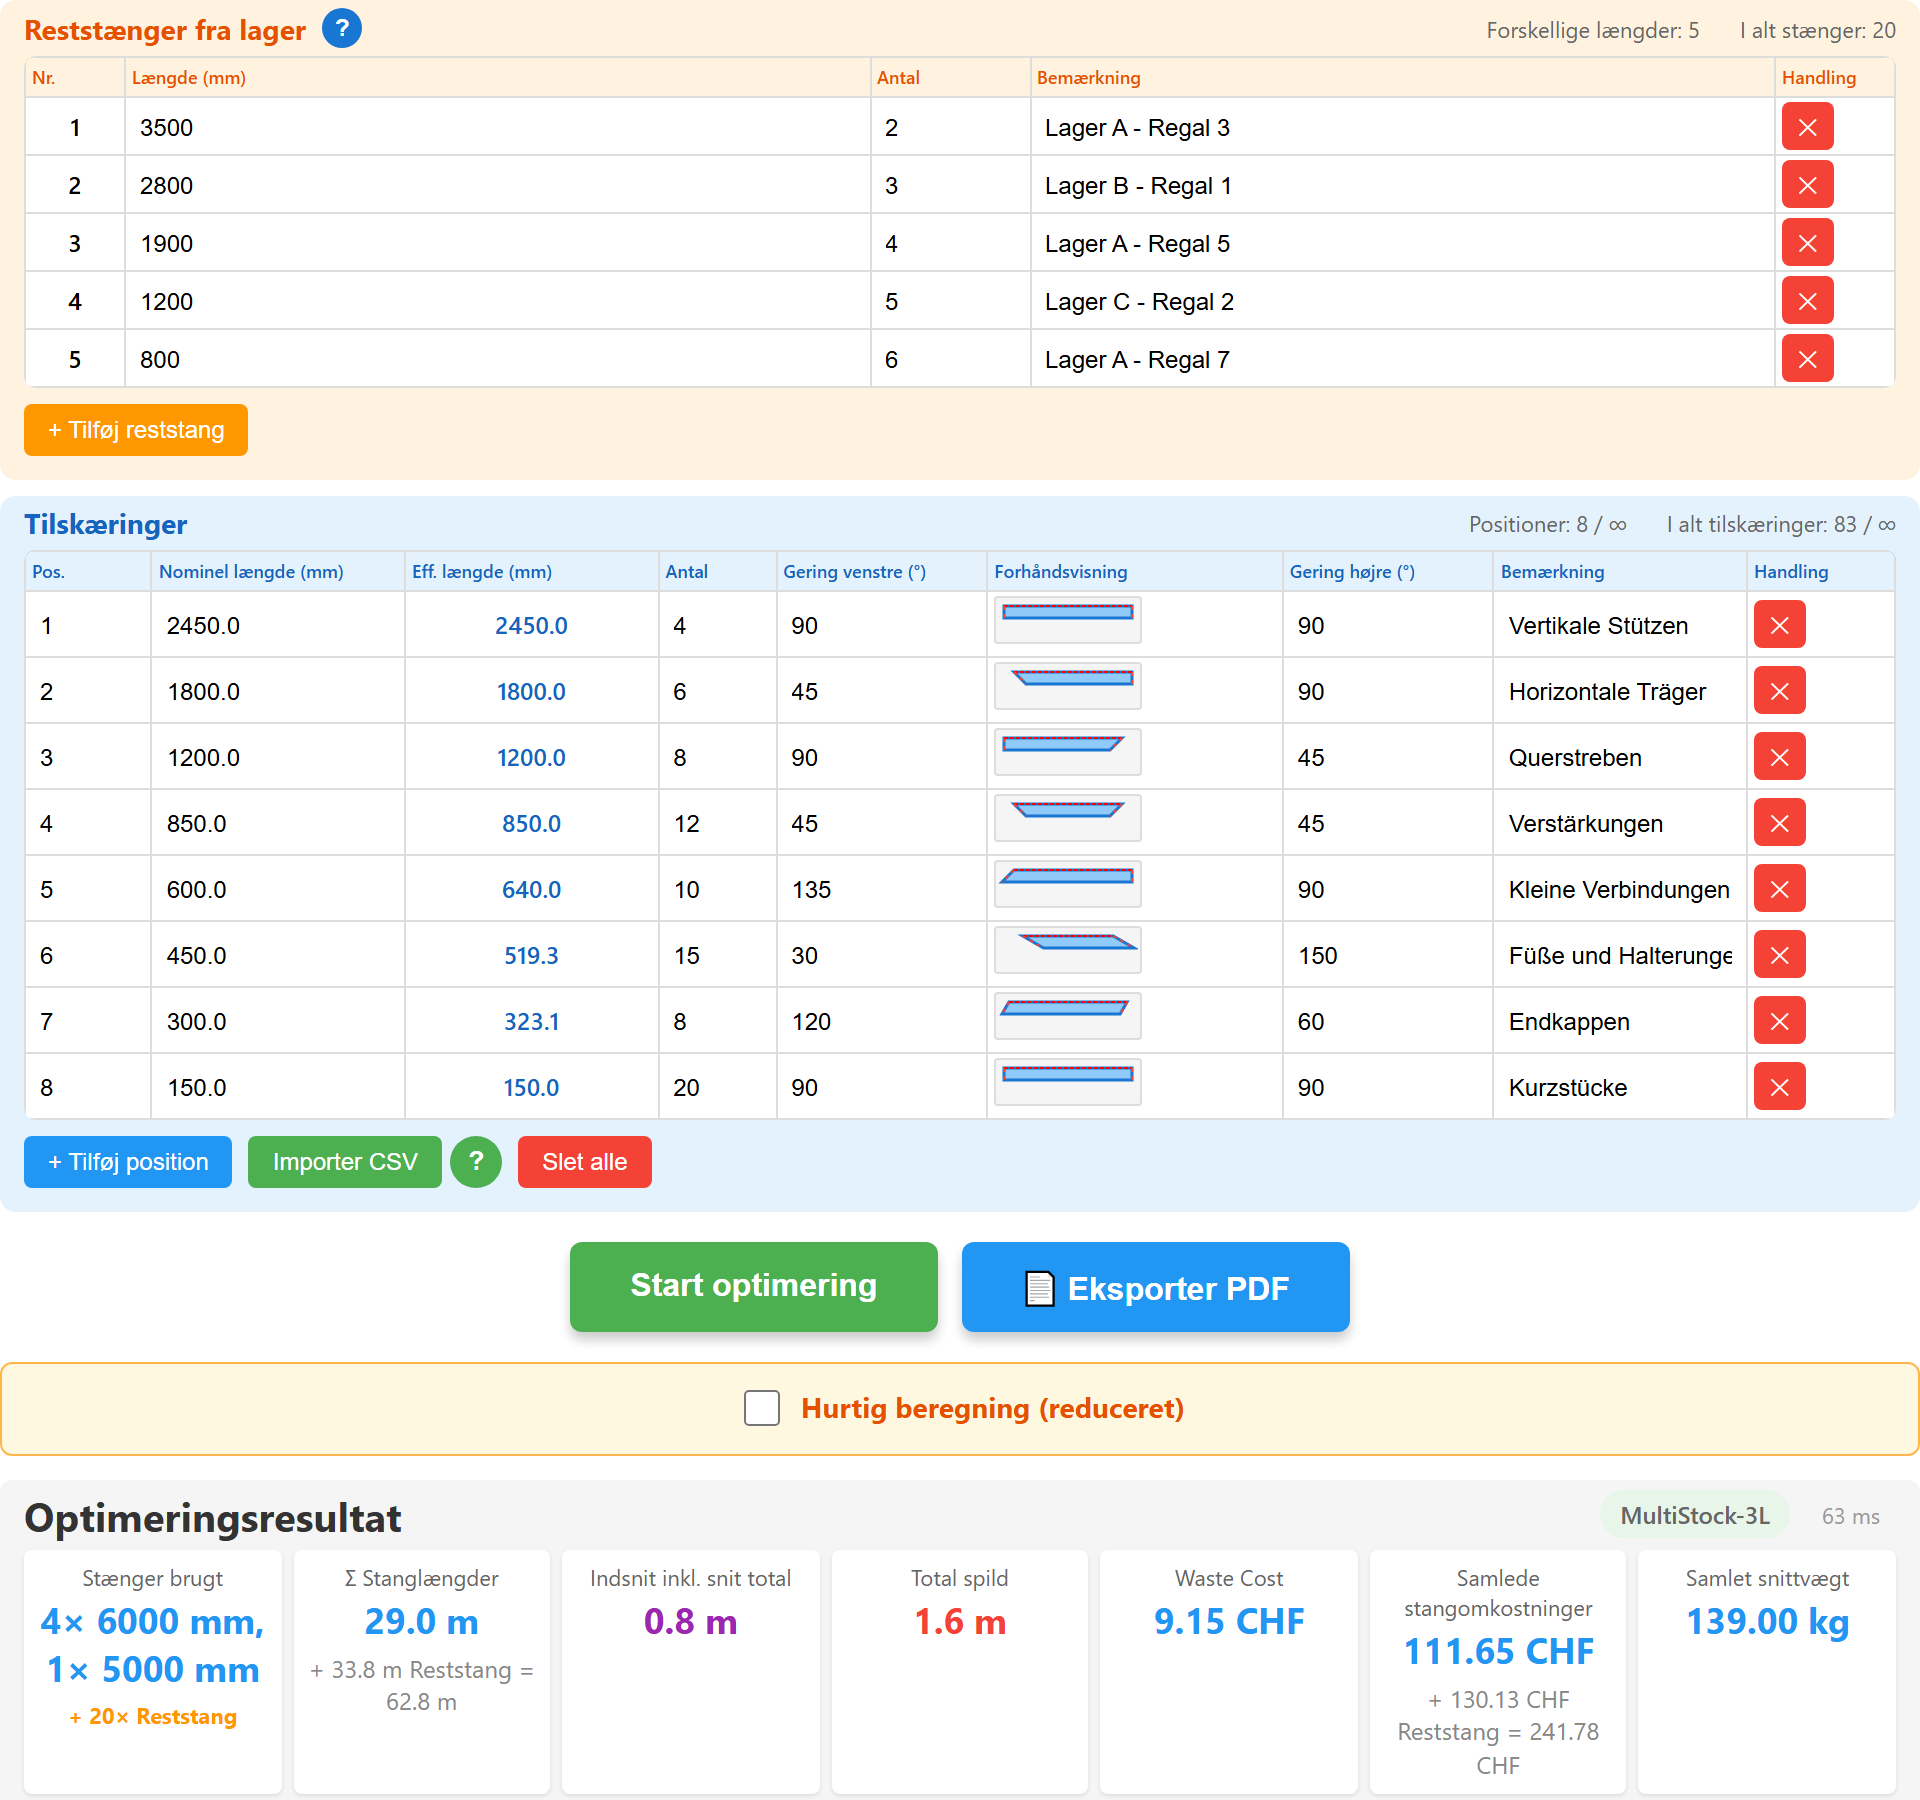The height and width of the screenshot is (1800, 1920).
Task: Edit right miter 60 for Endkappen
Action: [x=1387, y=1021]
